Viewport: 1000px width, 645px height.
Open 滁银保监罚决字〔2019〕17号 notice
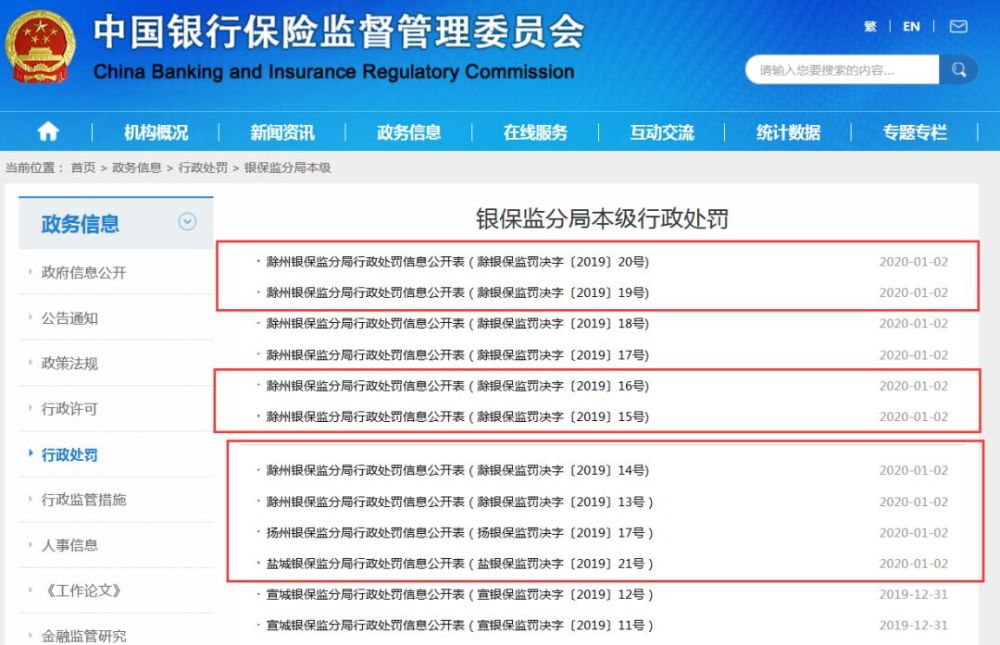(x=457, y=355)
